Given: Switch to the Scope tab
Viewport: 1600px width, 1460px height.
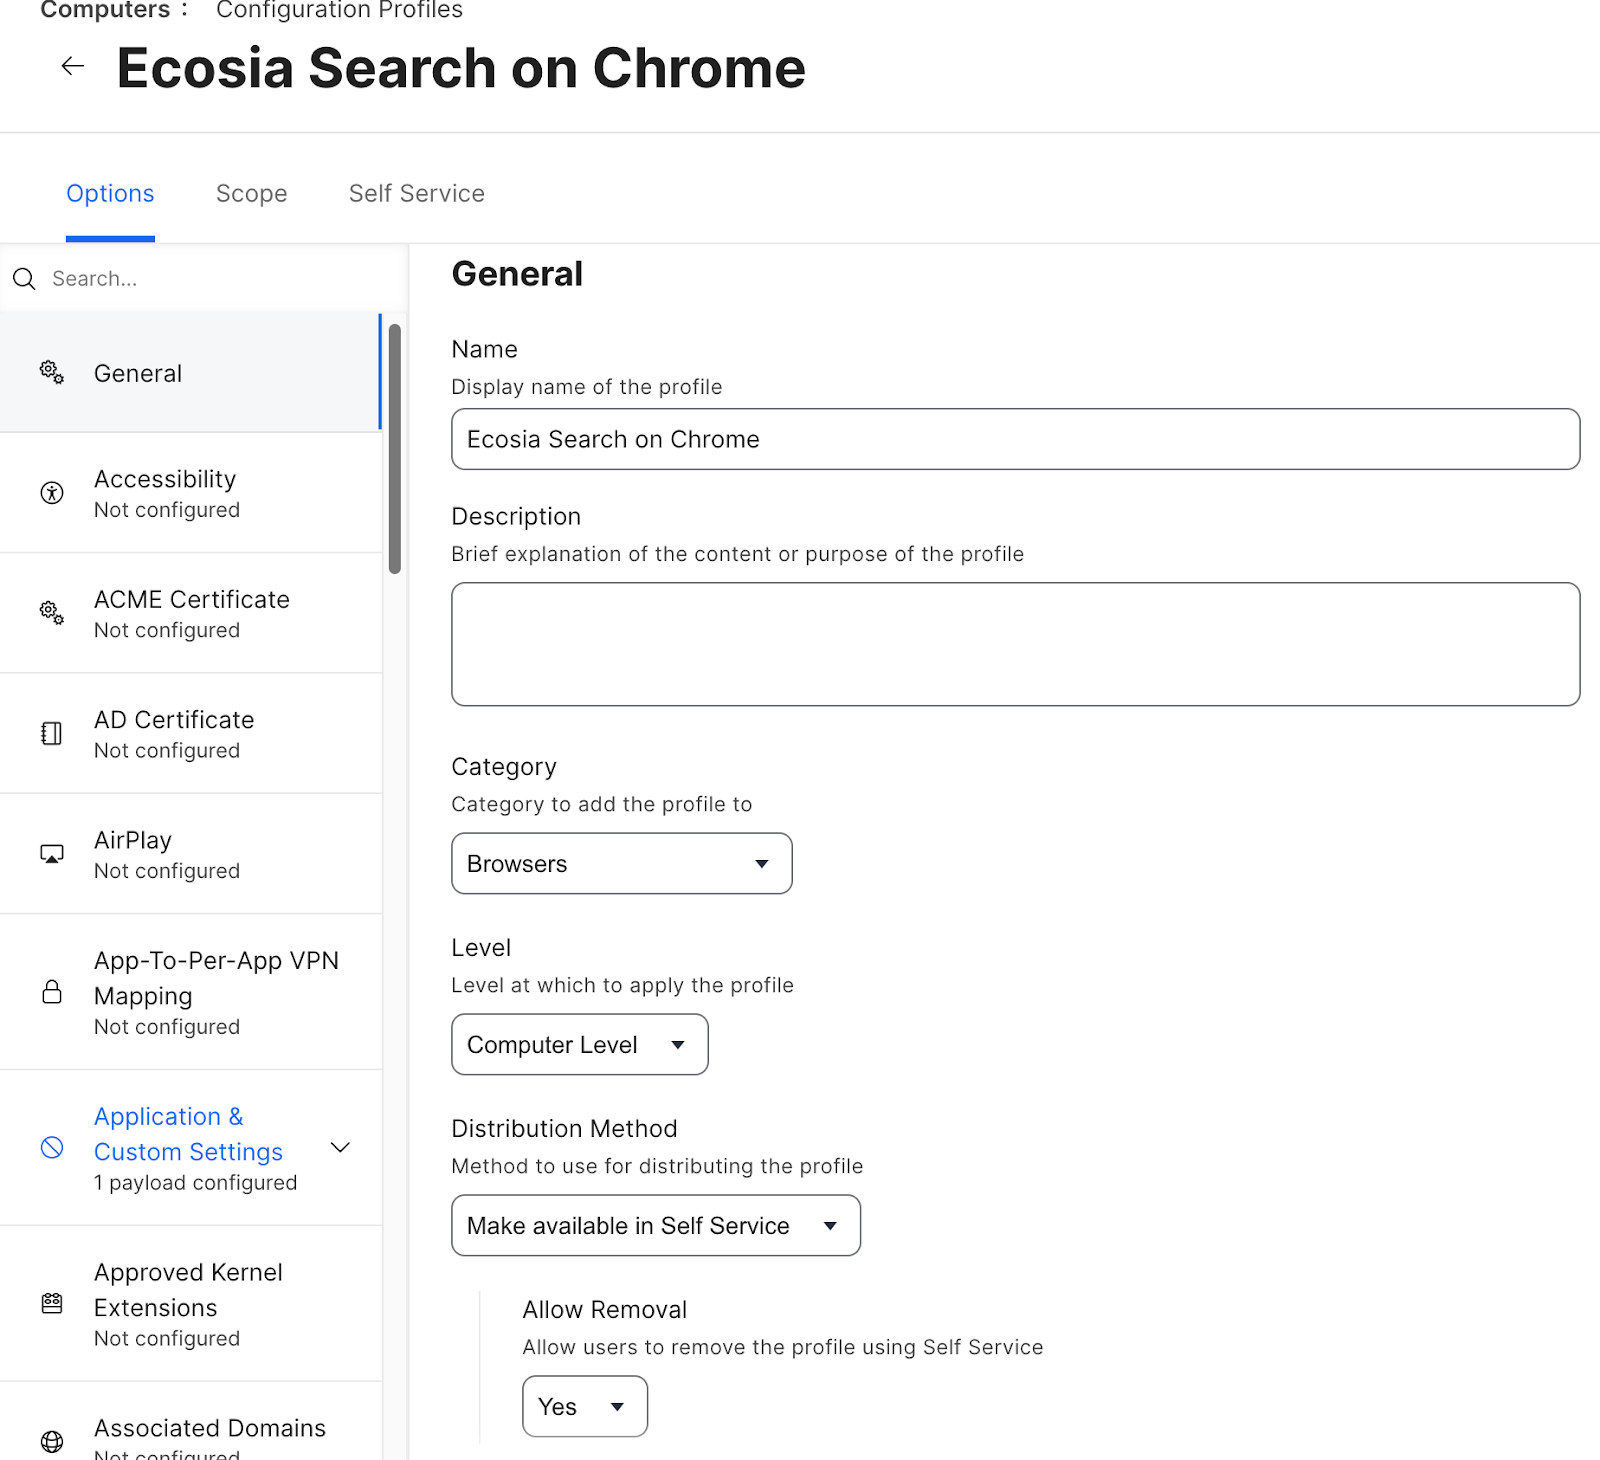Looking at the screenshot, I should click(252, 194).
